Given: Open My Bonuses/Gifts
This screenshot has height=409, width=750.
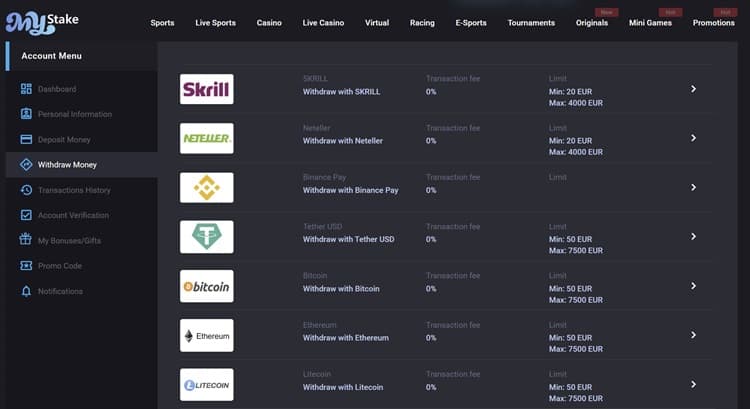Looking at the screenshot, I should [x=69, y=241].
